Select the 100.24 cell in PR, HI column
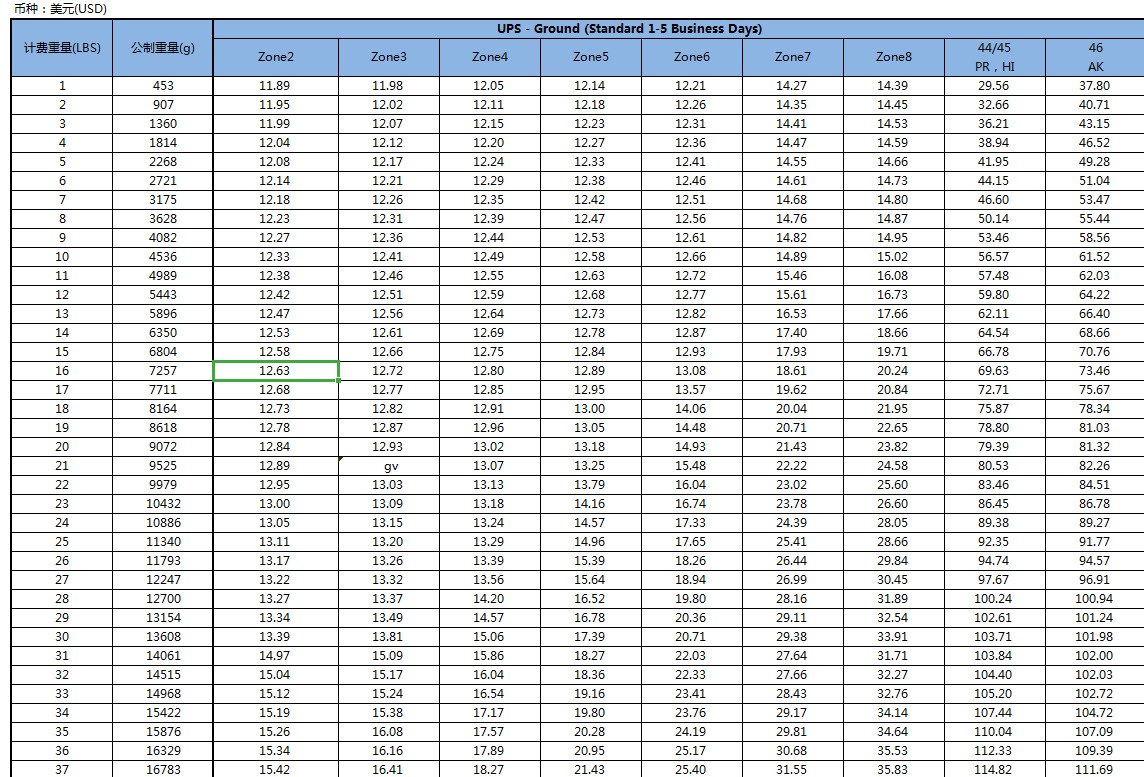1144x777 pixels. coord(994,599)
